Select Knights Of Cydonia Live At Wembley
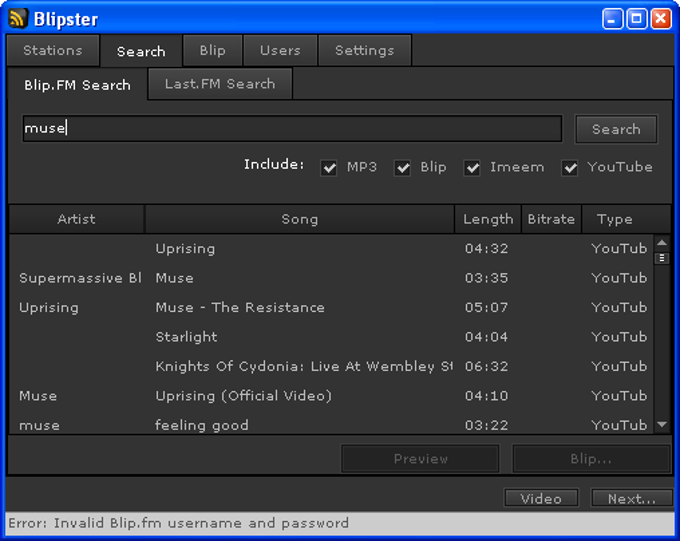This screenshot has width=680, height=541. pos(331,367)
